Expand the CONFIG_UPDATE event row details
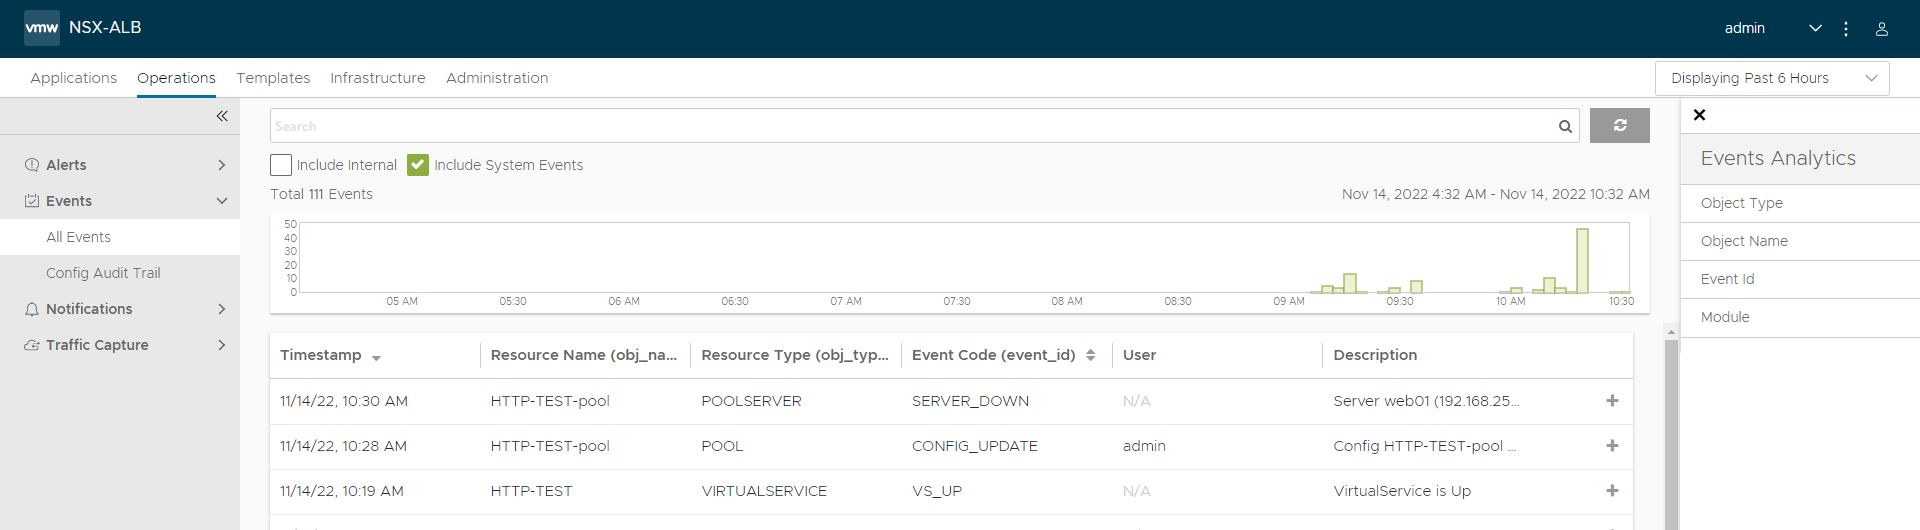The height and width of the screenshot is (530, 1920). [x=1612, y=446]
